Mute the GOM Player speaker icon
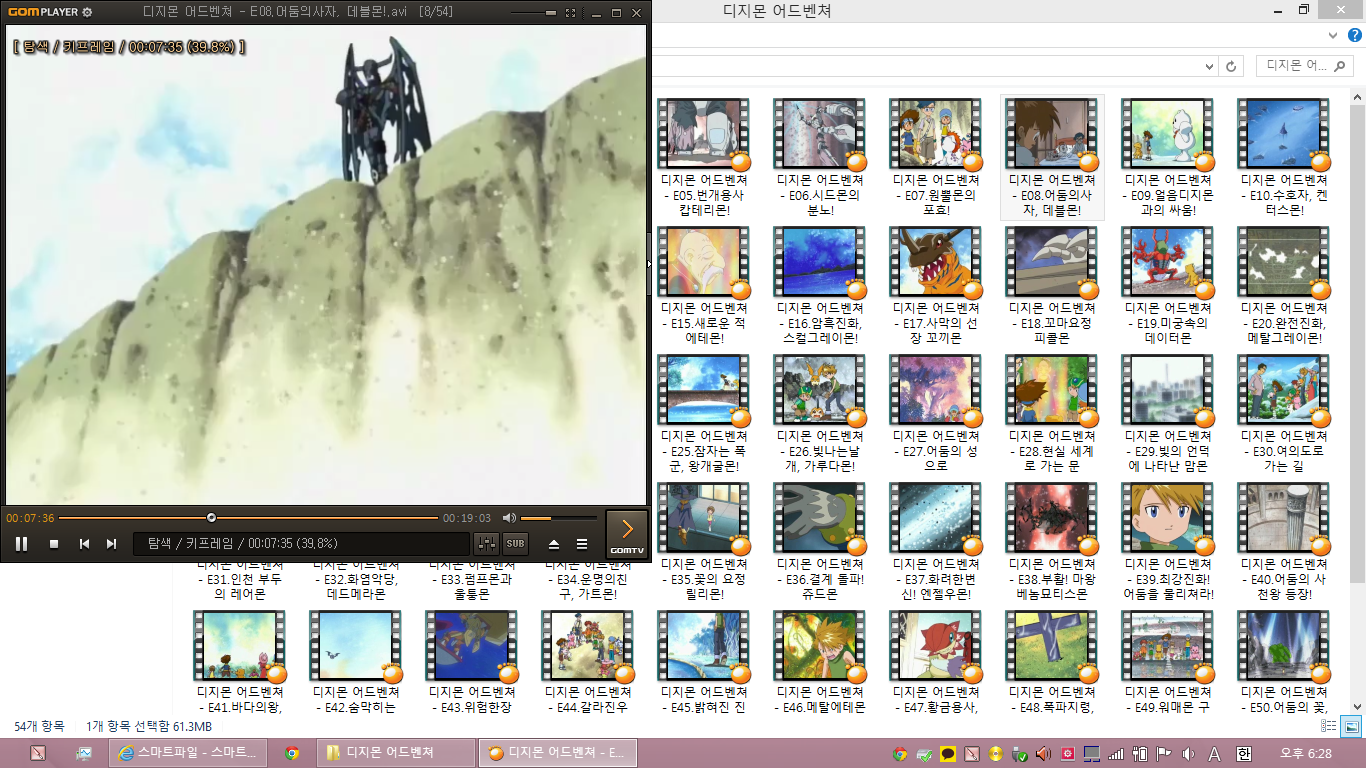 click(x=509, y=518)
